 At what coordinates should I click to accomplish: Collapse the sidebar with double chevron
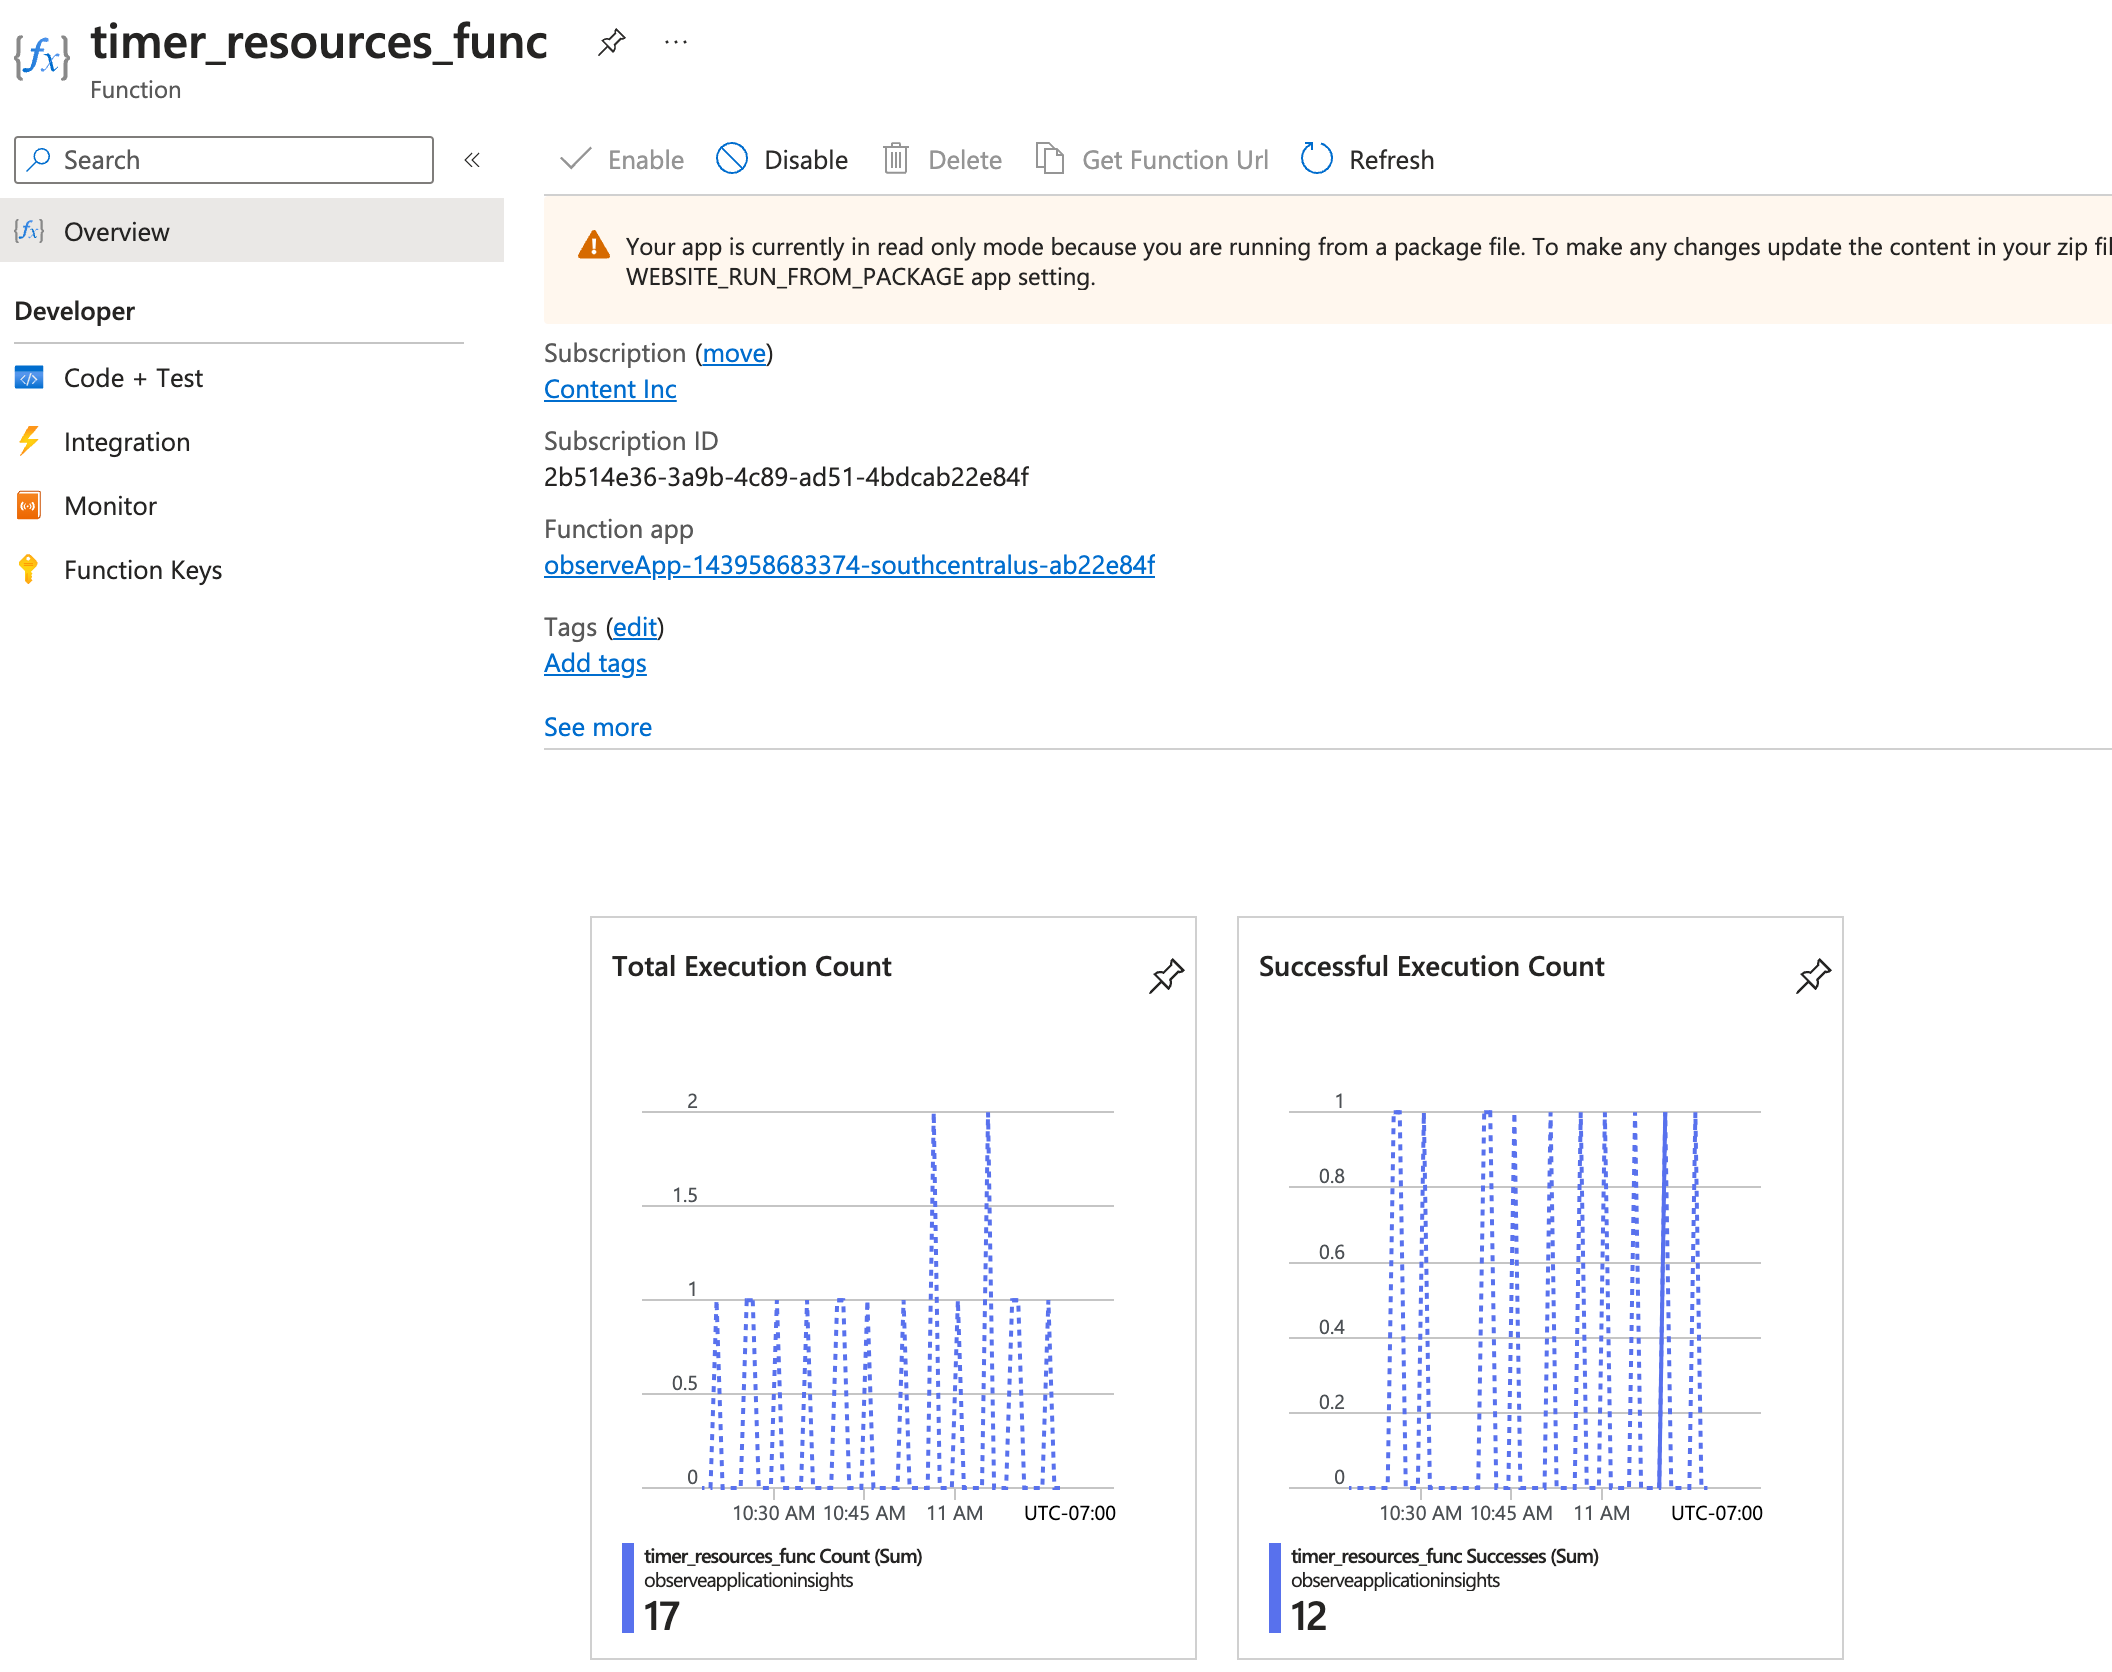(472, 160)
